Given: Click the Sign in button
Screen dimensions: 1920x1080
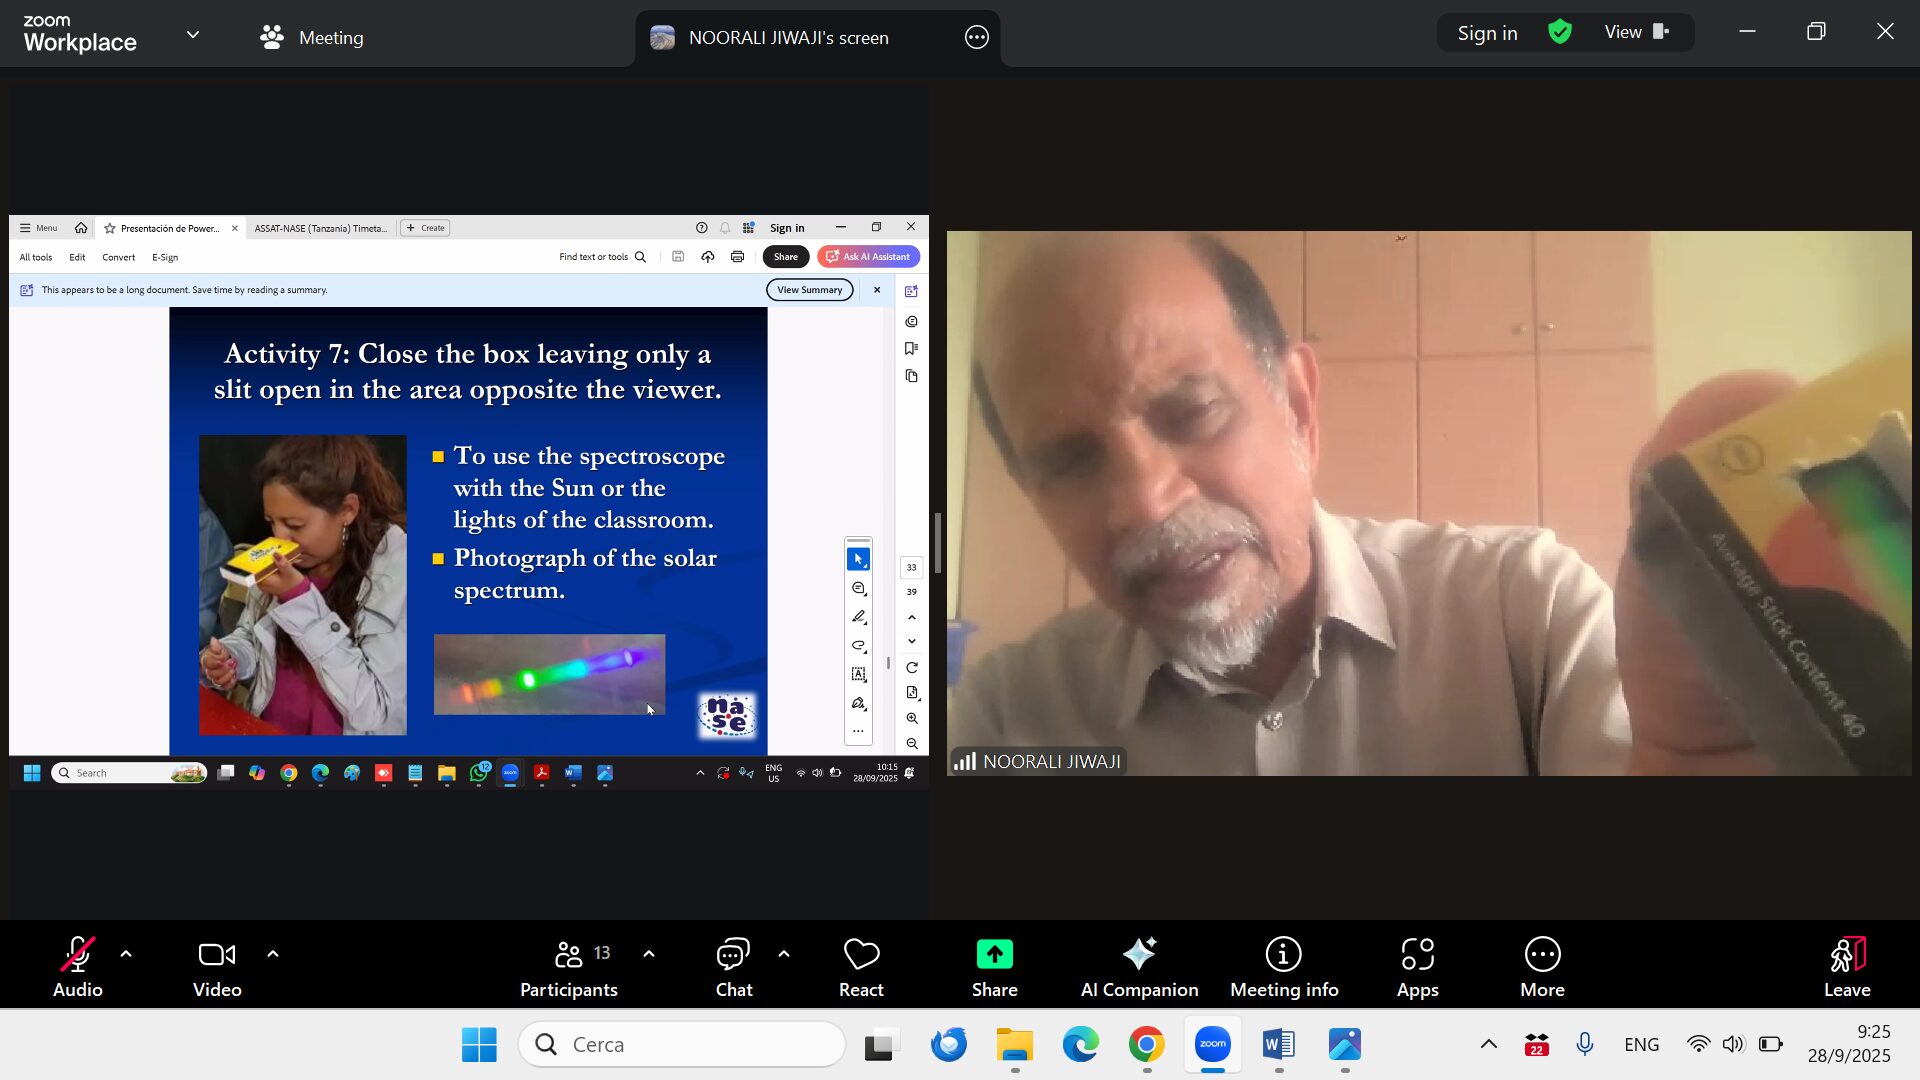Looking at the screenshot, I should coord(1487,33).
